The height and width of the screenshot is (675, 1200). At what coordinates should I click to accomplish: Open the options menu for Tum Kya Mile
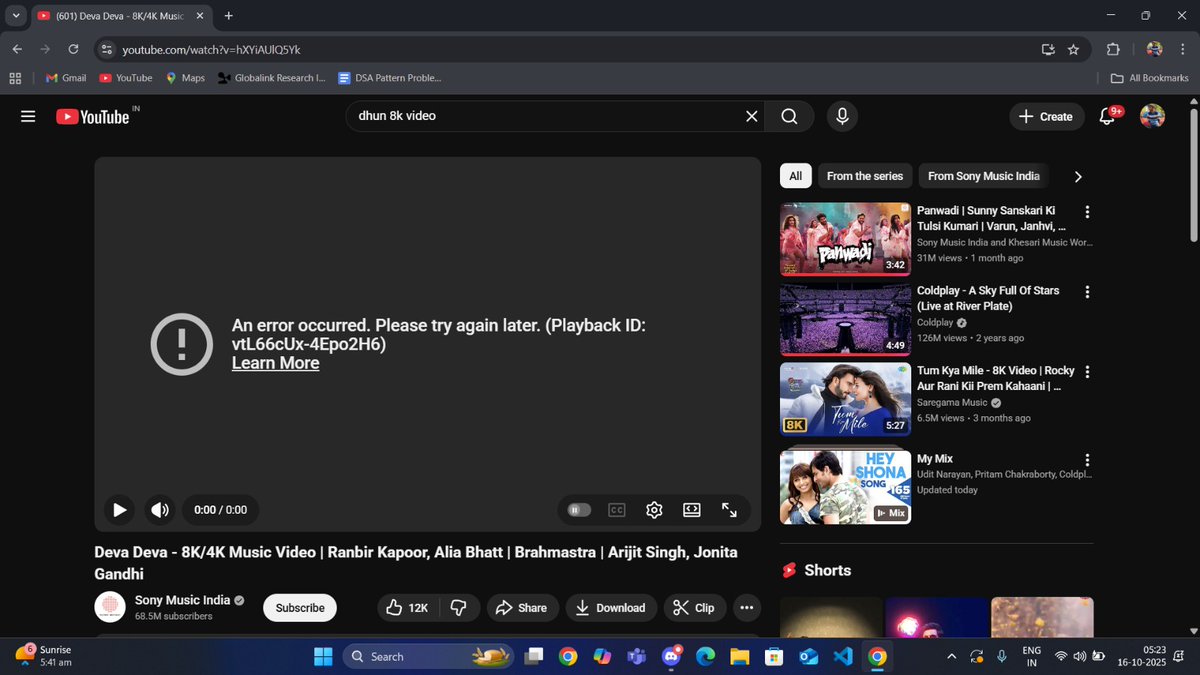[x=1087, y=372]
